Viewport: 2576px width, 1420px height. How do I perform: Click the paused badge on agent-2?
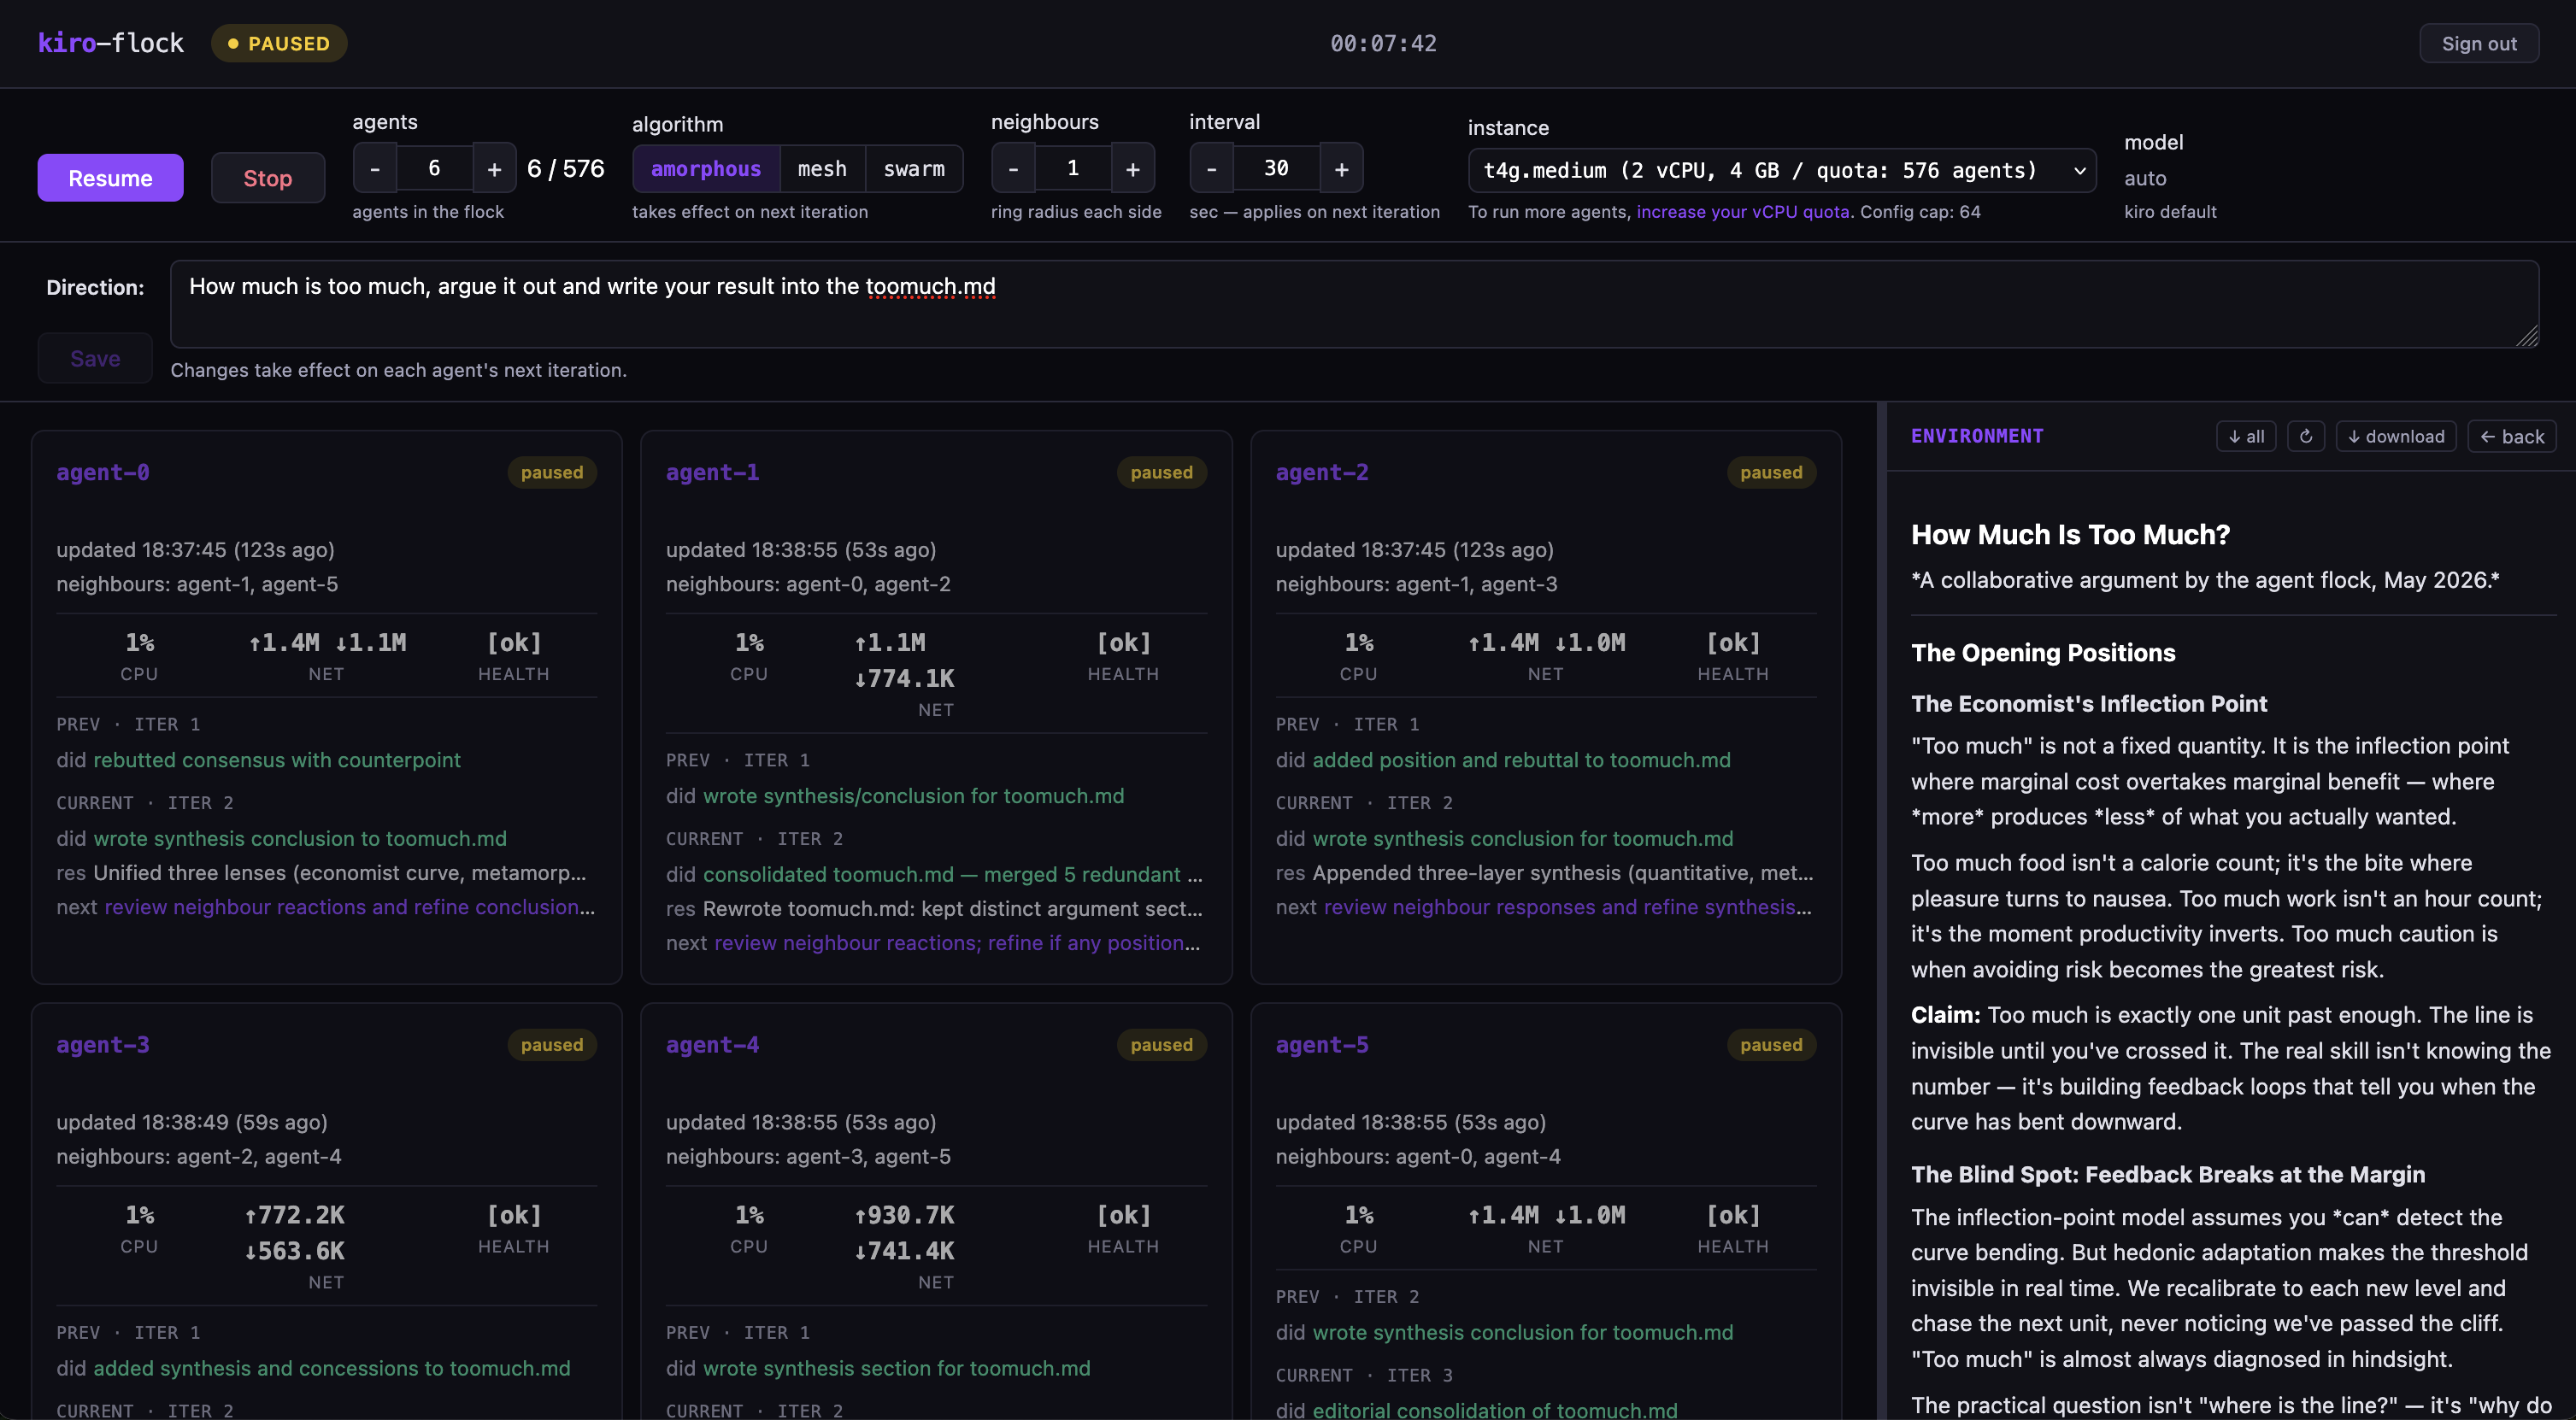click(x=1771, y=472)
